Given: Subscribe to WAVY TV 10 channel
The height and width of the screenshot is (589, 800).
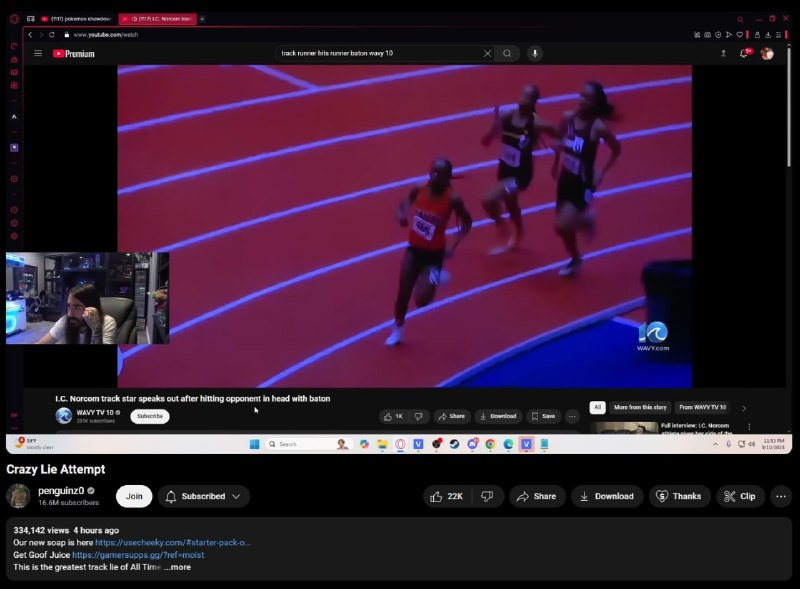Looking at the screenshot, I should [150, 416].
